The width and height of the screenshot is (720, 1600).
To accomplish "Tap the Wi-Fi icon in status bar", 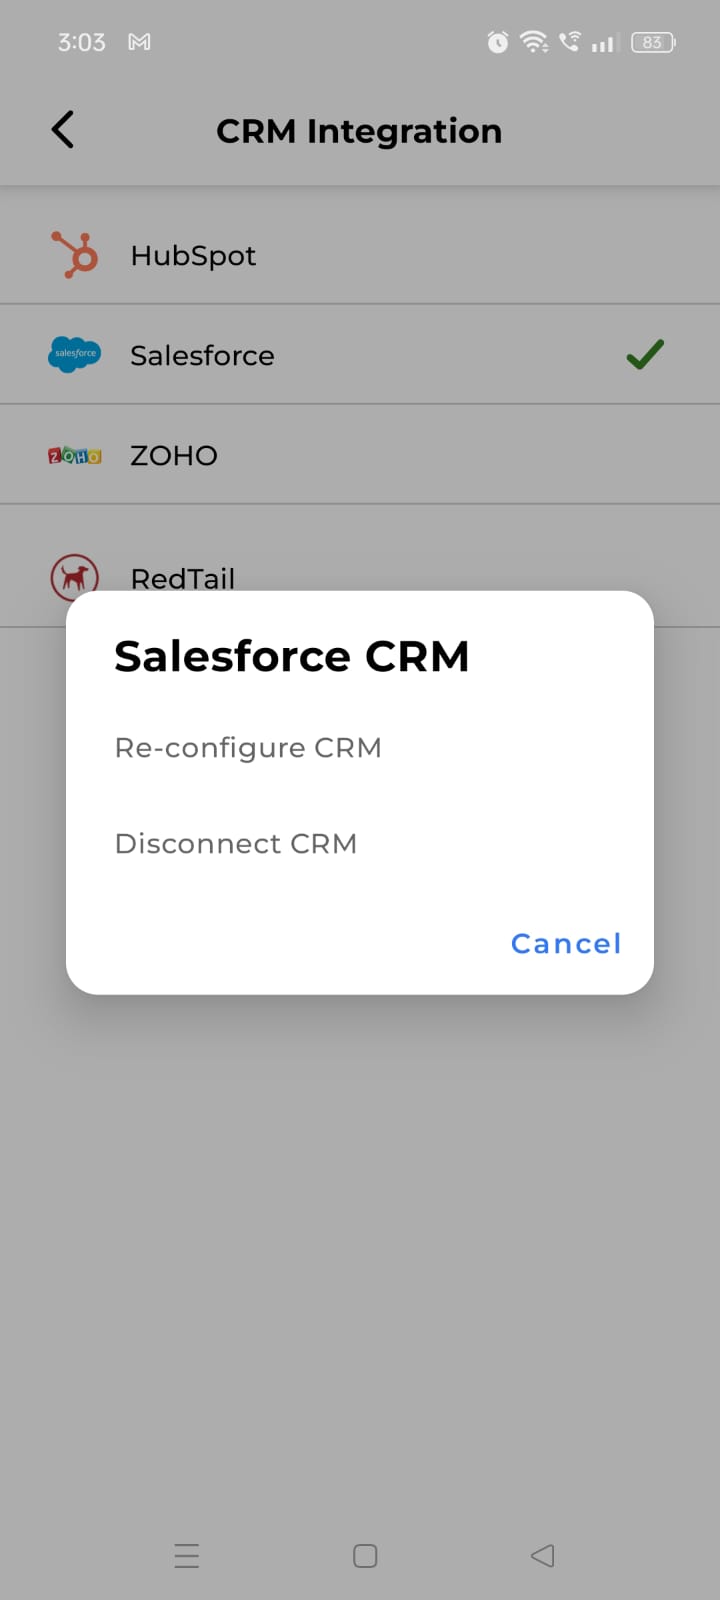I will pyautogui.click(x=534, y=42).
